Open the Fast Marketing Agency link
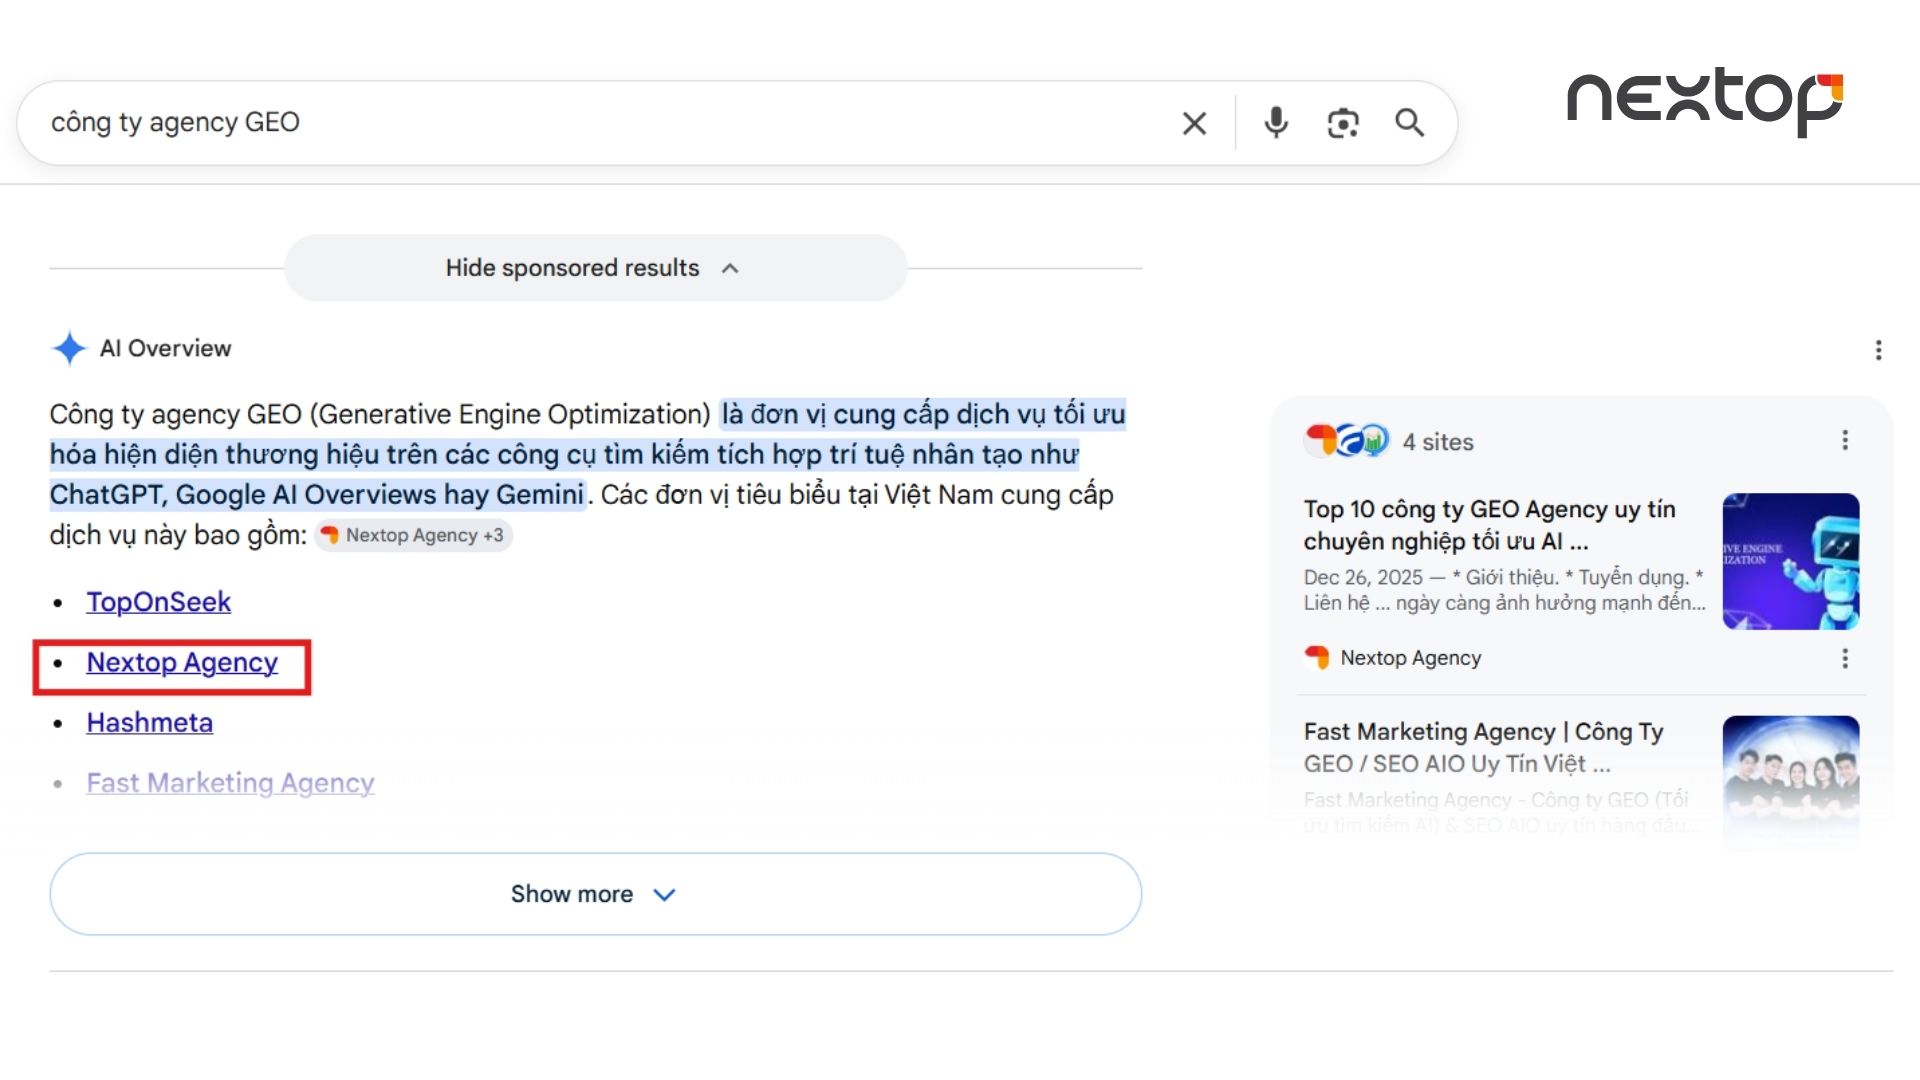Screen dimensions: 1920x1080 point(231,783)
